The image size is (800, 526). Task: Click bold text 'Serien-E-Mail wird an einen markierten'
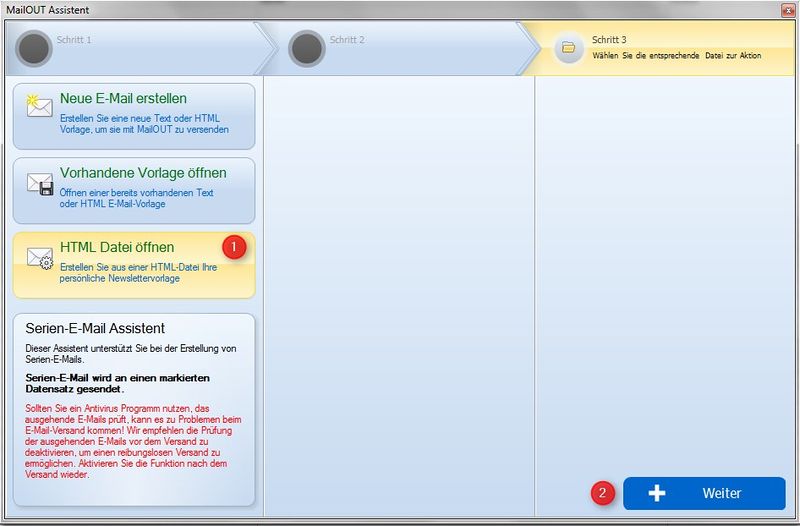[117, 378]
